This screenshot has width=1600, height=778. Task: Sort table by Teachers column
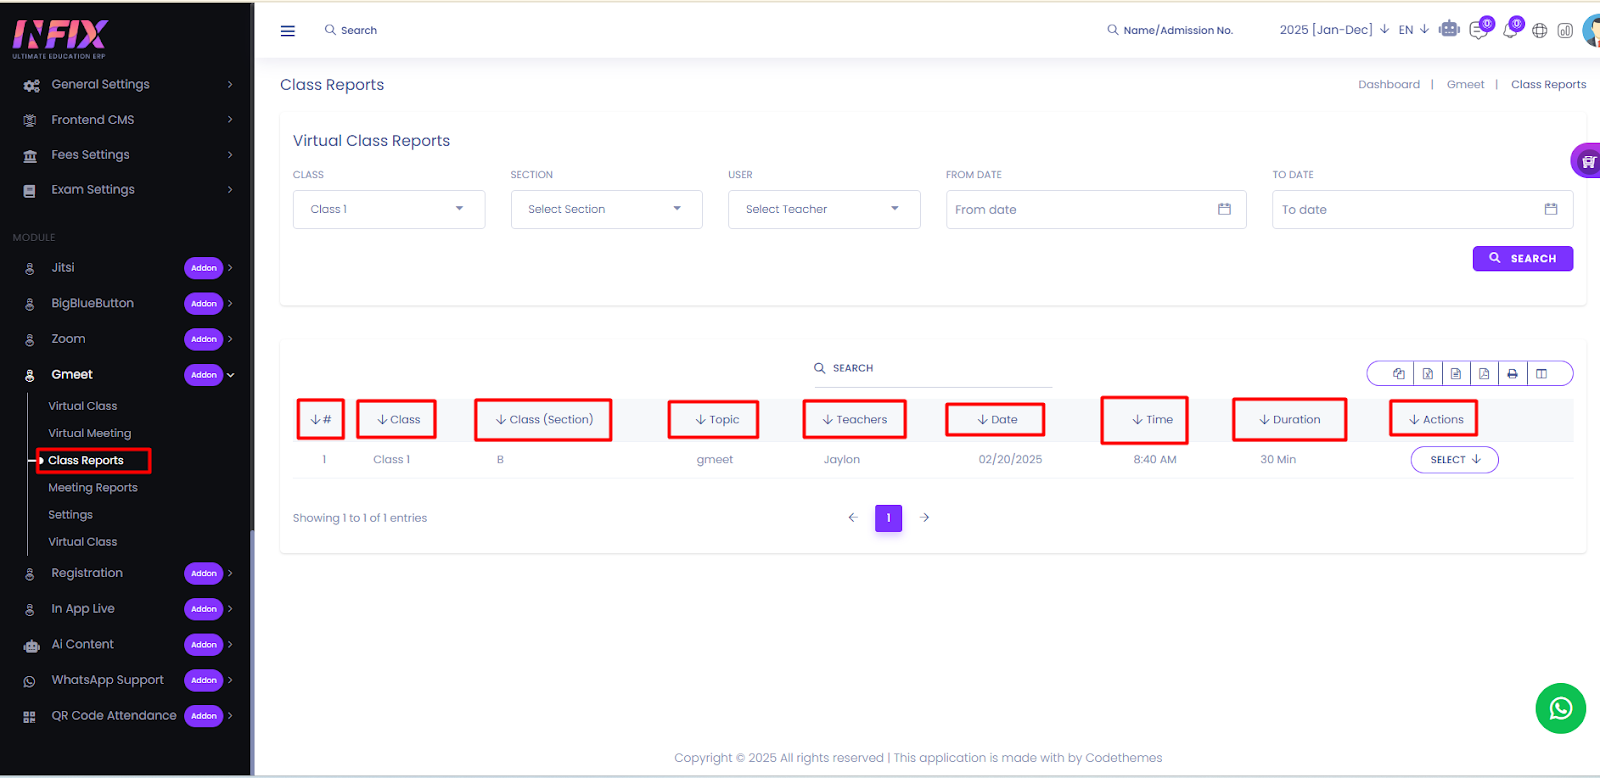pyautogui.click(x=855, y=420)
